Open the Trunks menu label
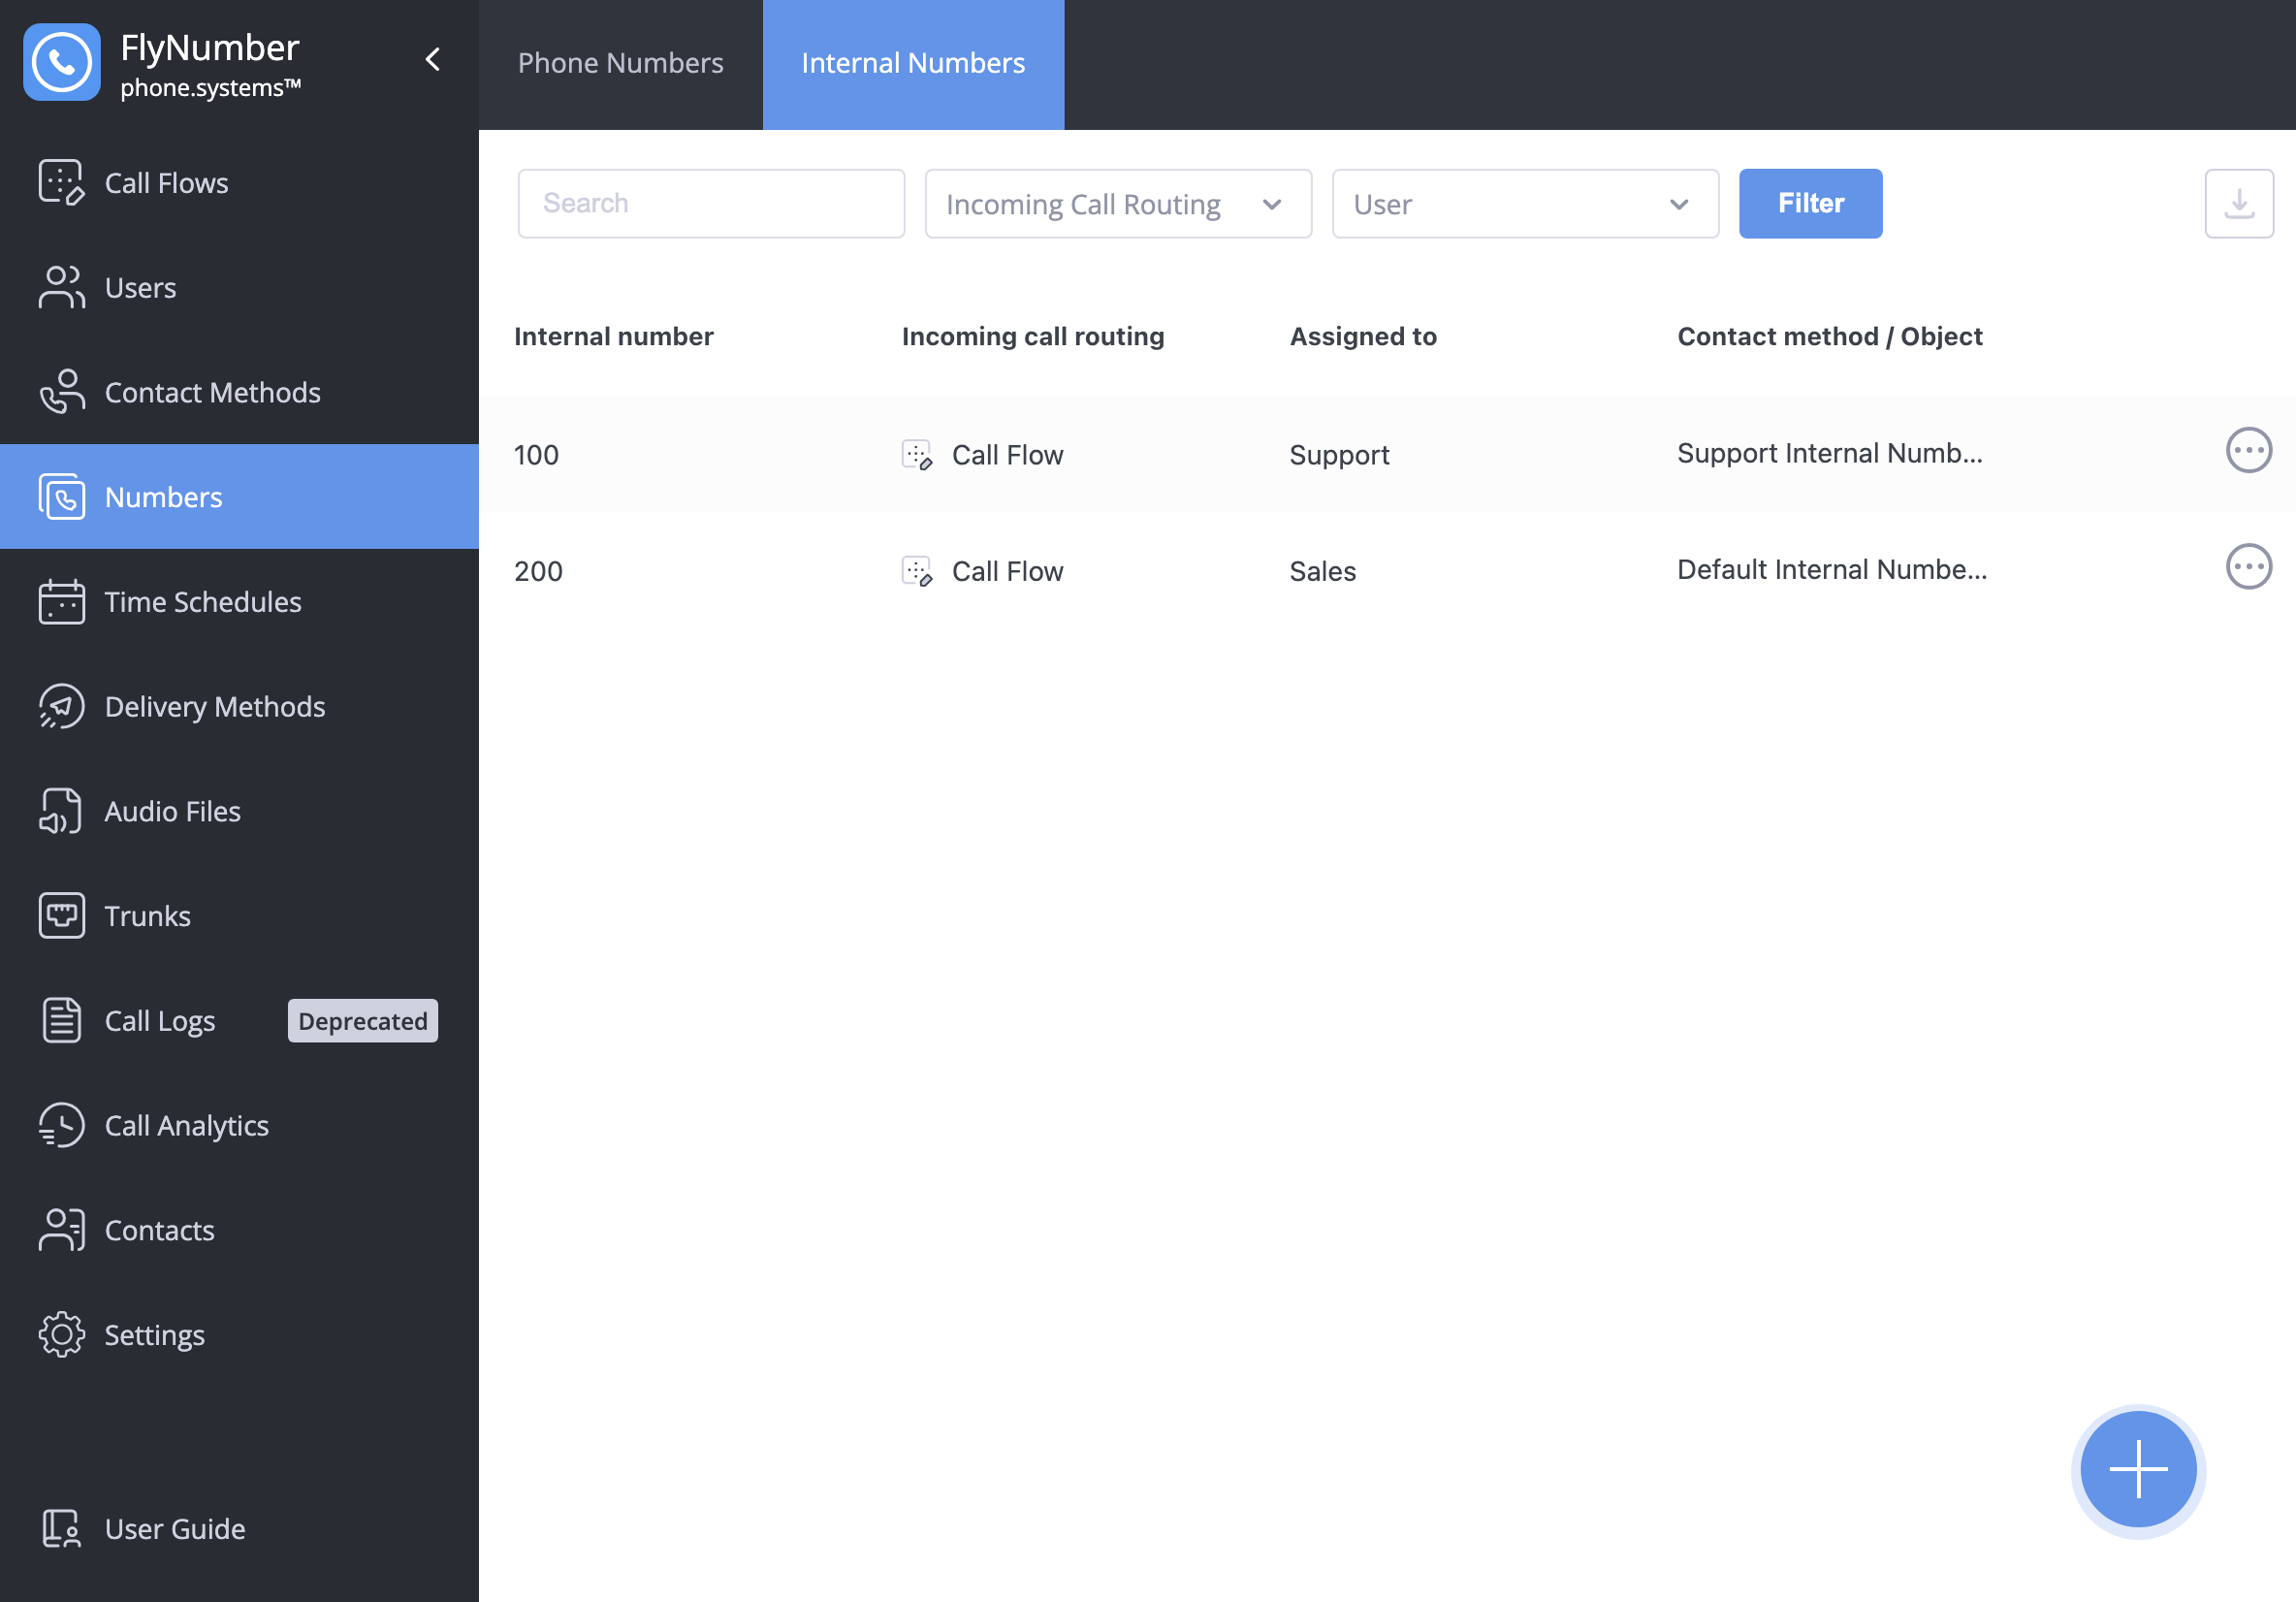This screenshot has width=2296, height=1602. tap(148, 916)
